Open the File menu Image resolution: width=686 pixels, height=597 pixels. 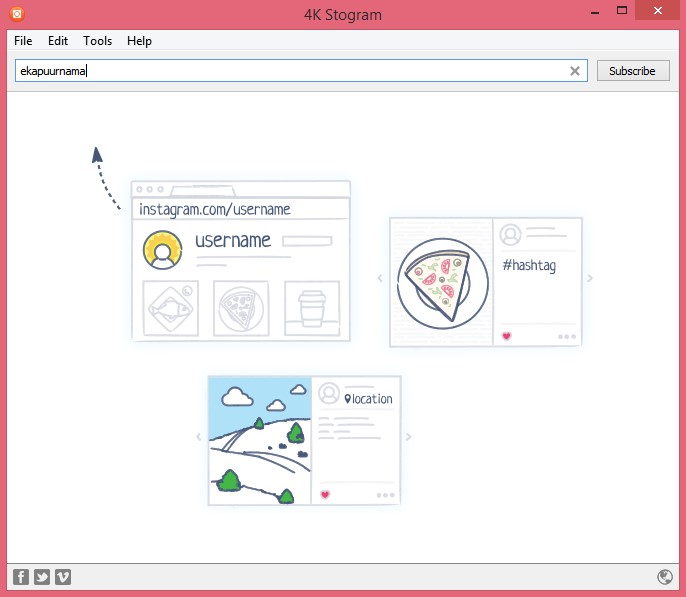point(23,41)
